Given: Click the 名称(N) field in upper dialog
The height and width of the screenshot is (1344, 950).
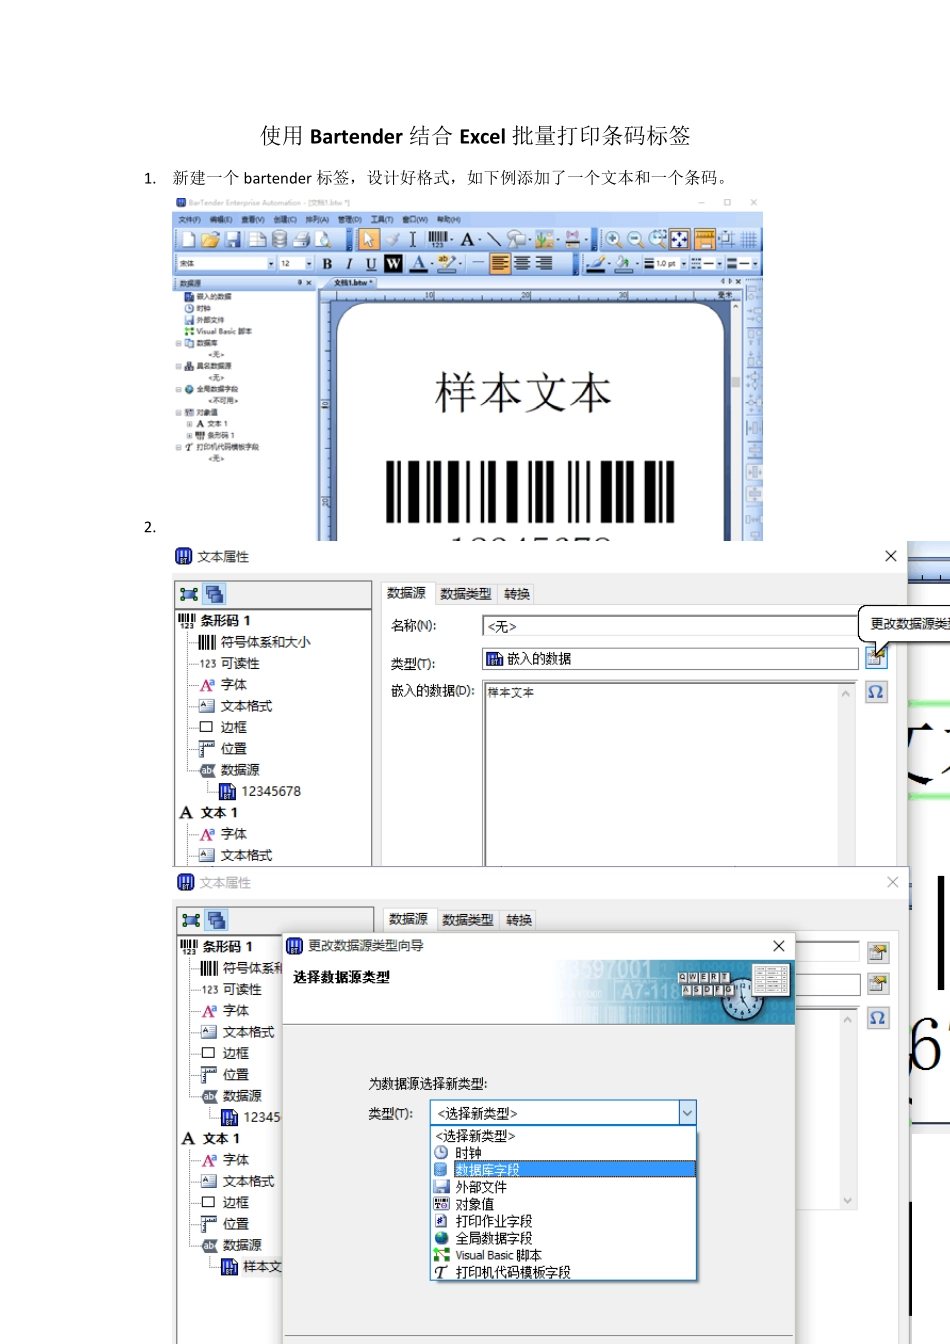Looking at the screenshot, I should 670,626.
